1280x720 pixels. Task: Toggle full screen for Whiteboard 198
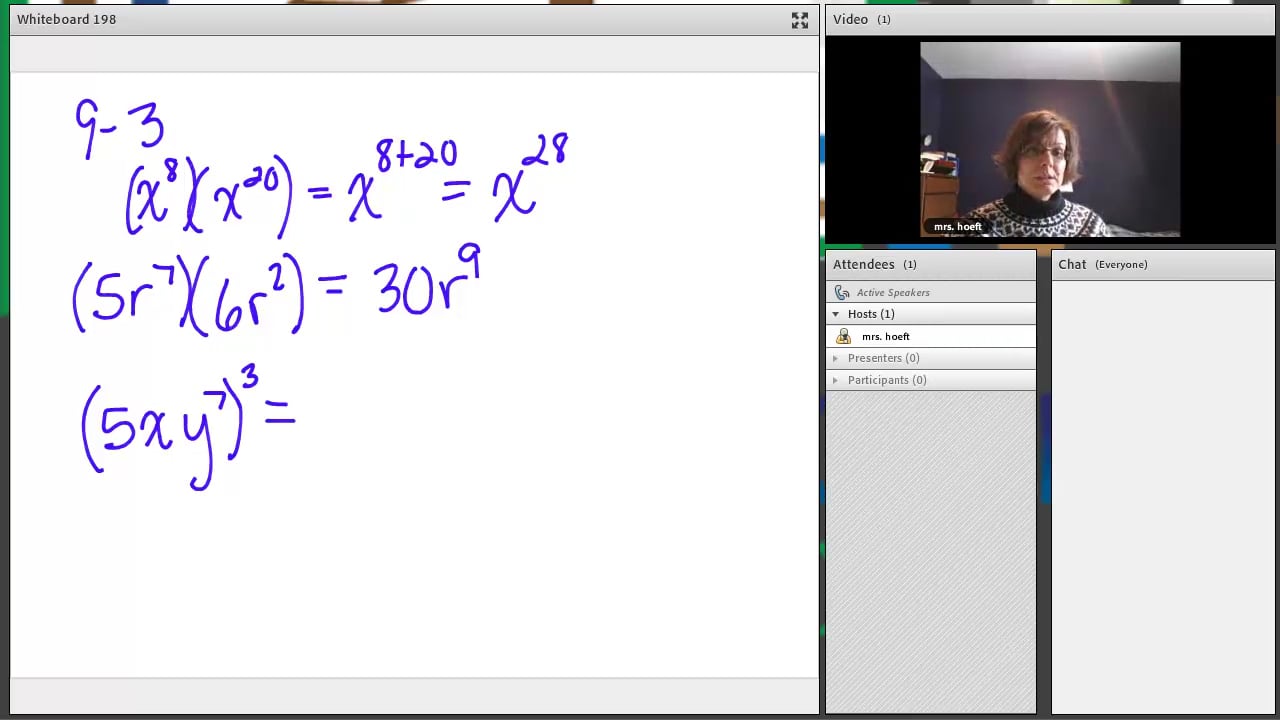pyautogui.click(x=800, y=20)
